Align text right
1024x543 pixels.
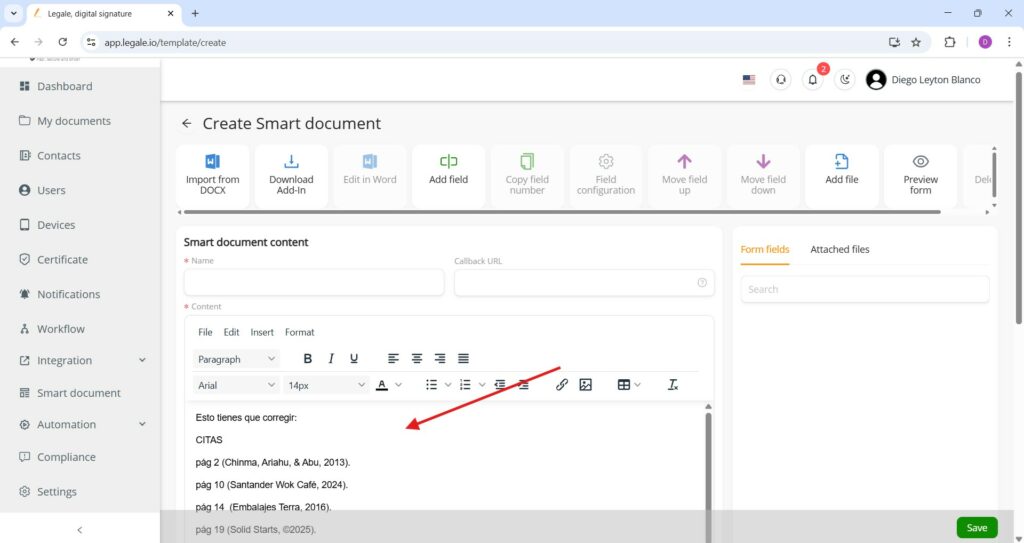click(440, 359)
